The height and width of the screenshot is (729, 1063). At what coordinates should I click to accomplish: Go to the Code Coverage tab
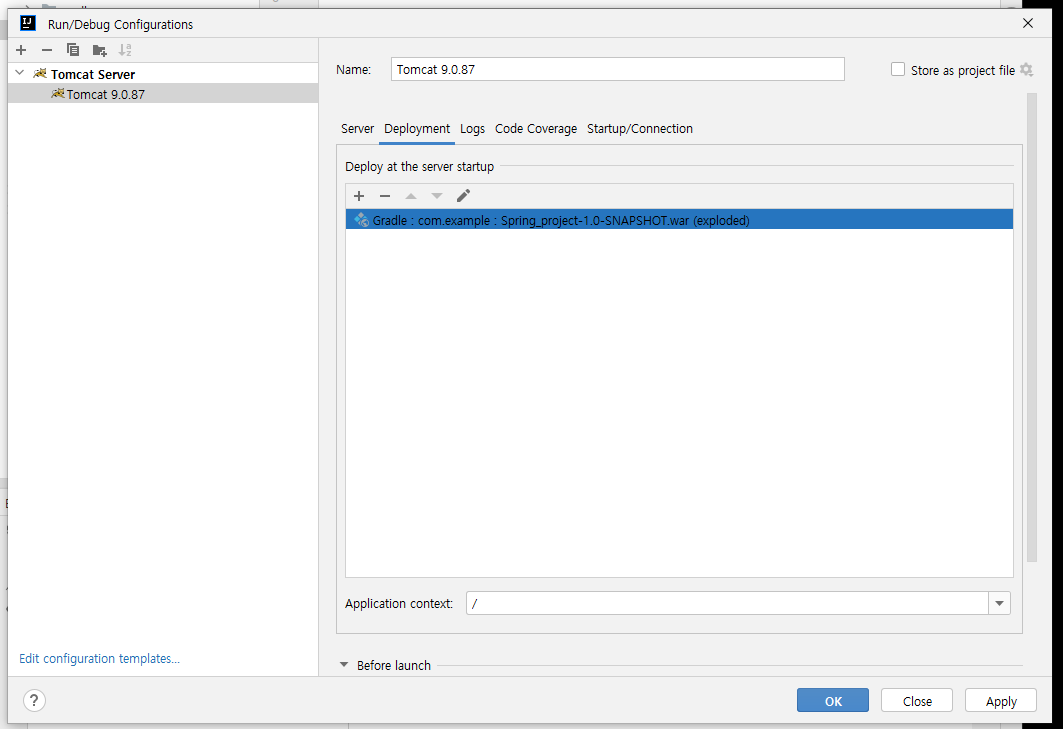(536, 129)
